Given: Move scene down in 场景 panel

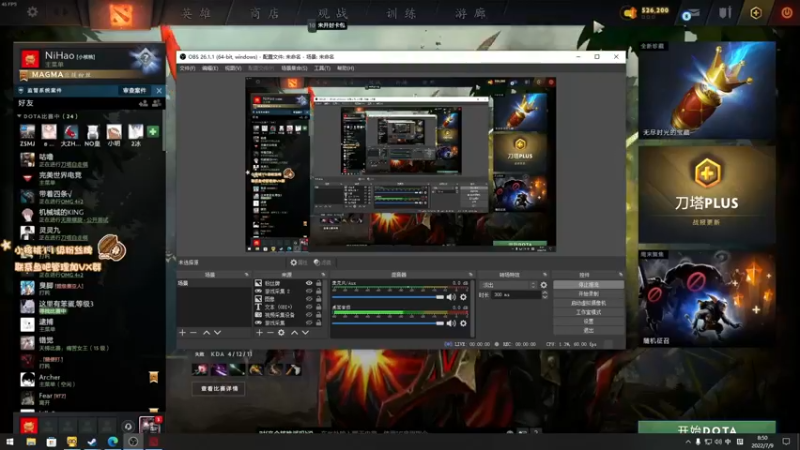Looking at the screenshot, I should [x=217, y=333].
